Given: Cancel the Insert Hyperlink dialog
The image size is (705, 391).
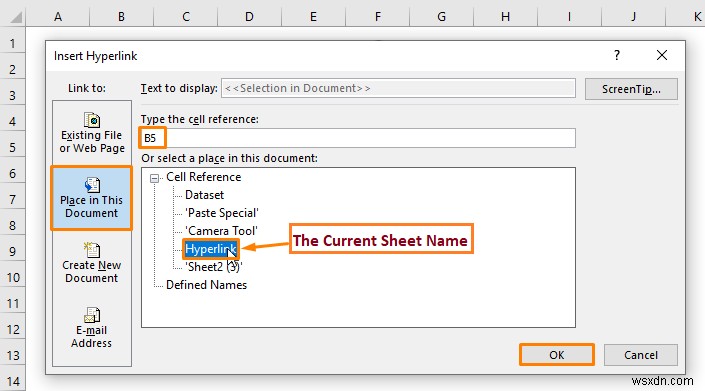Looking at the screenshot, I should (640, 355).
